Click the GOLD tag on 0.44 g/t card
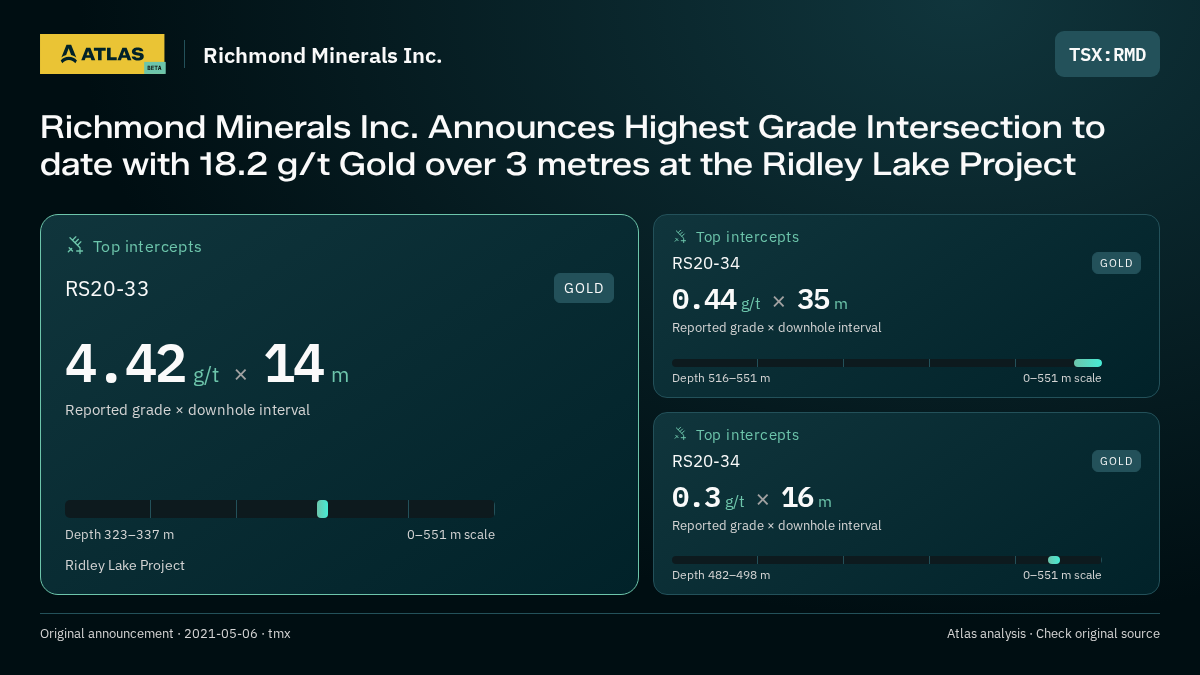 coord(1116,263)
